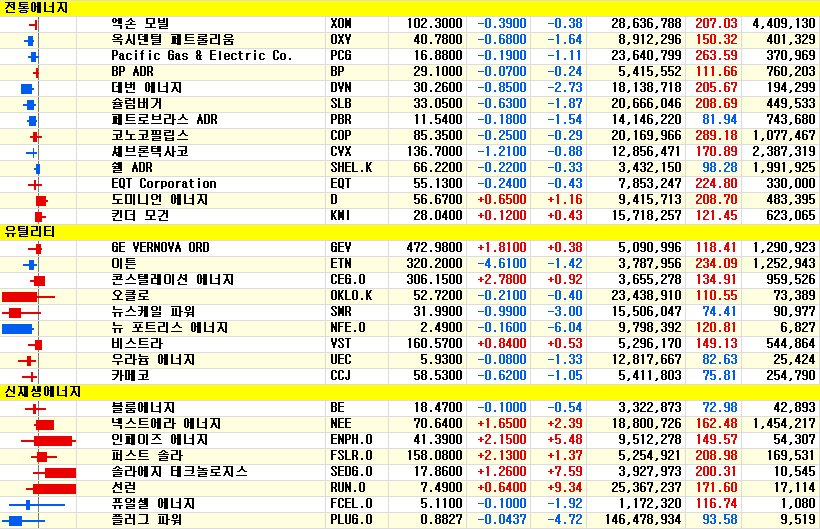Click the FCEL.O ticker cell
The image size is (820, 529).
[351, 504]
